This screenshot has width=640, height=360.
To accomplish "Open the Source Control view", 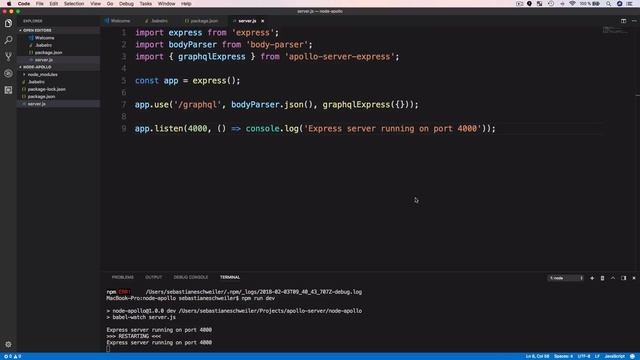I will coord(8,57).
